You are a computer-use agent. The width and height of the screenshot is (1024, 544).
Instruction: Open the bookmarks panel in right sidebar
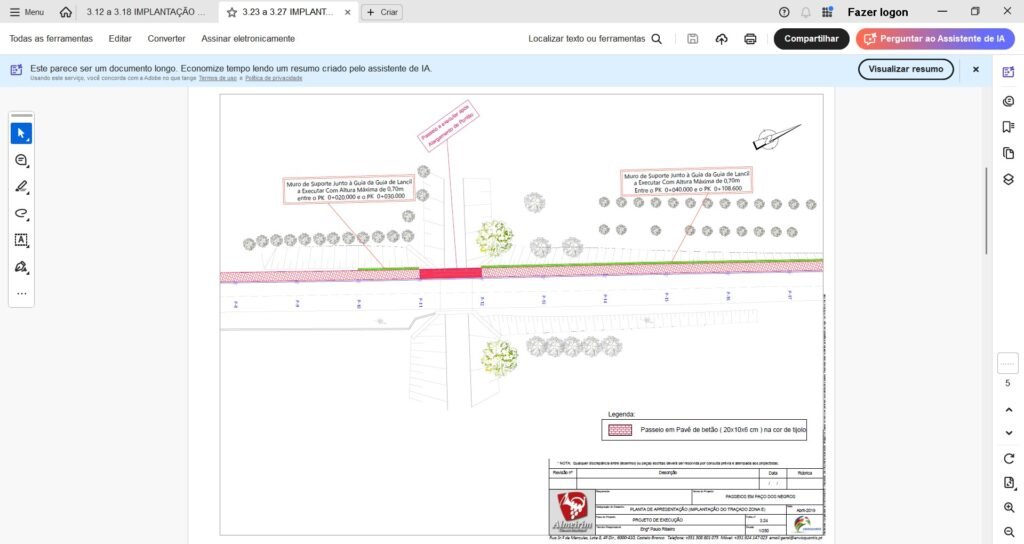[1008, 126]
